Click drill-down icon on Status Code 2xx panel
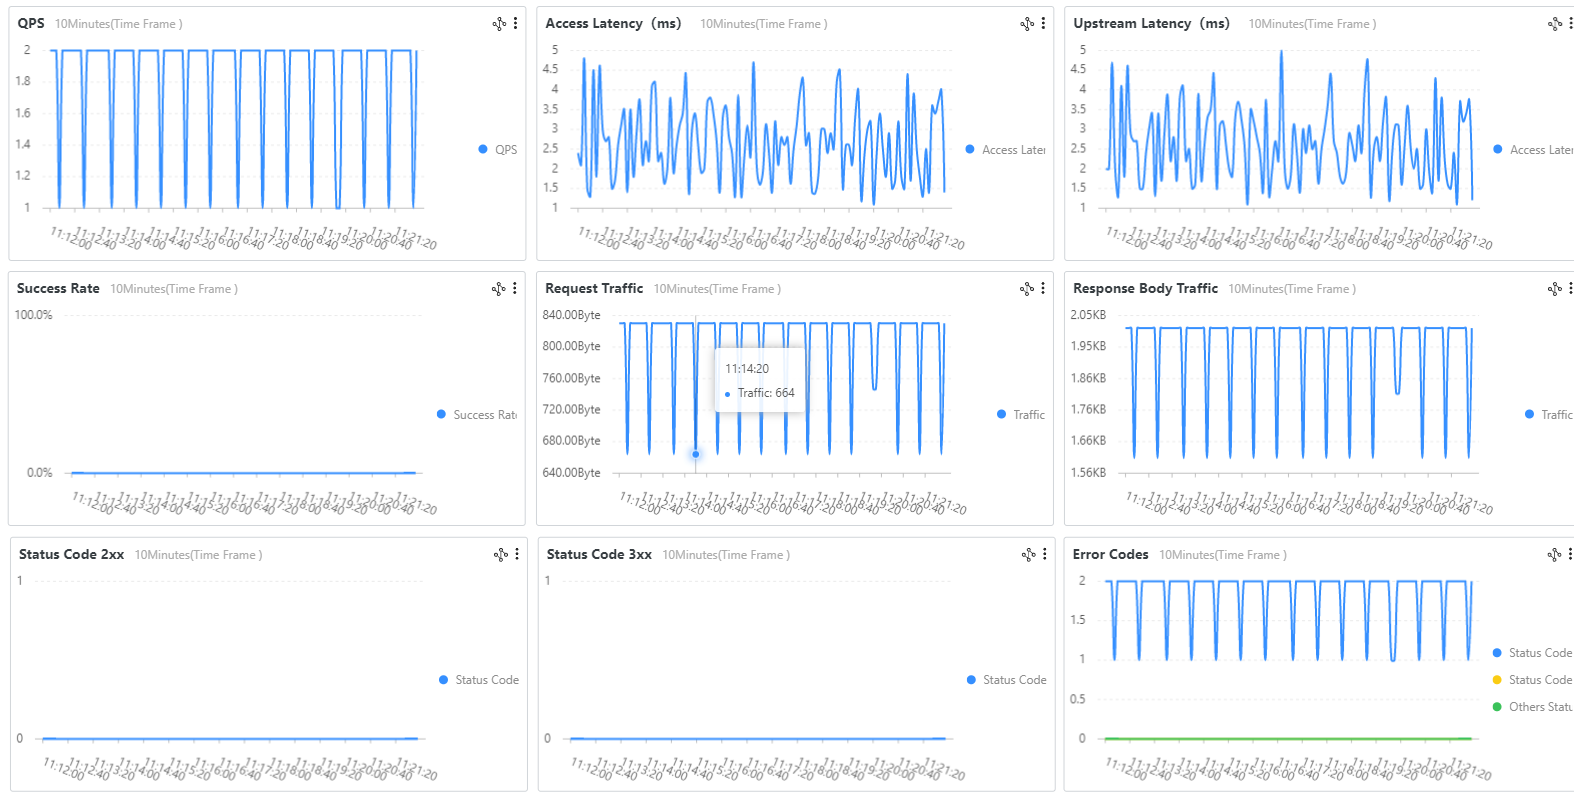1582x793 pixels. click(501, 554)
